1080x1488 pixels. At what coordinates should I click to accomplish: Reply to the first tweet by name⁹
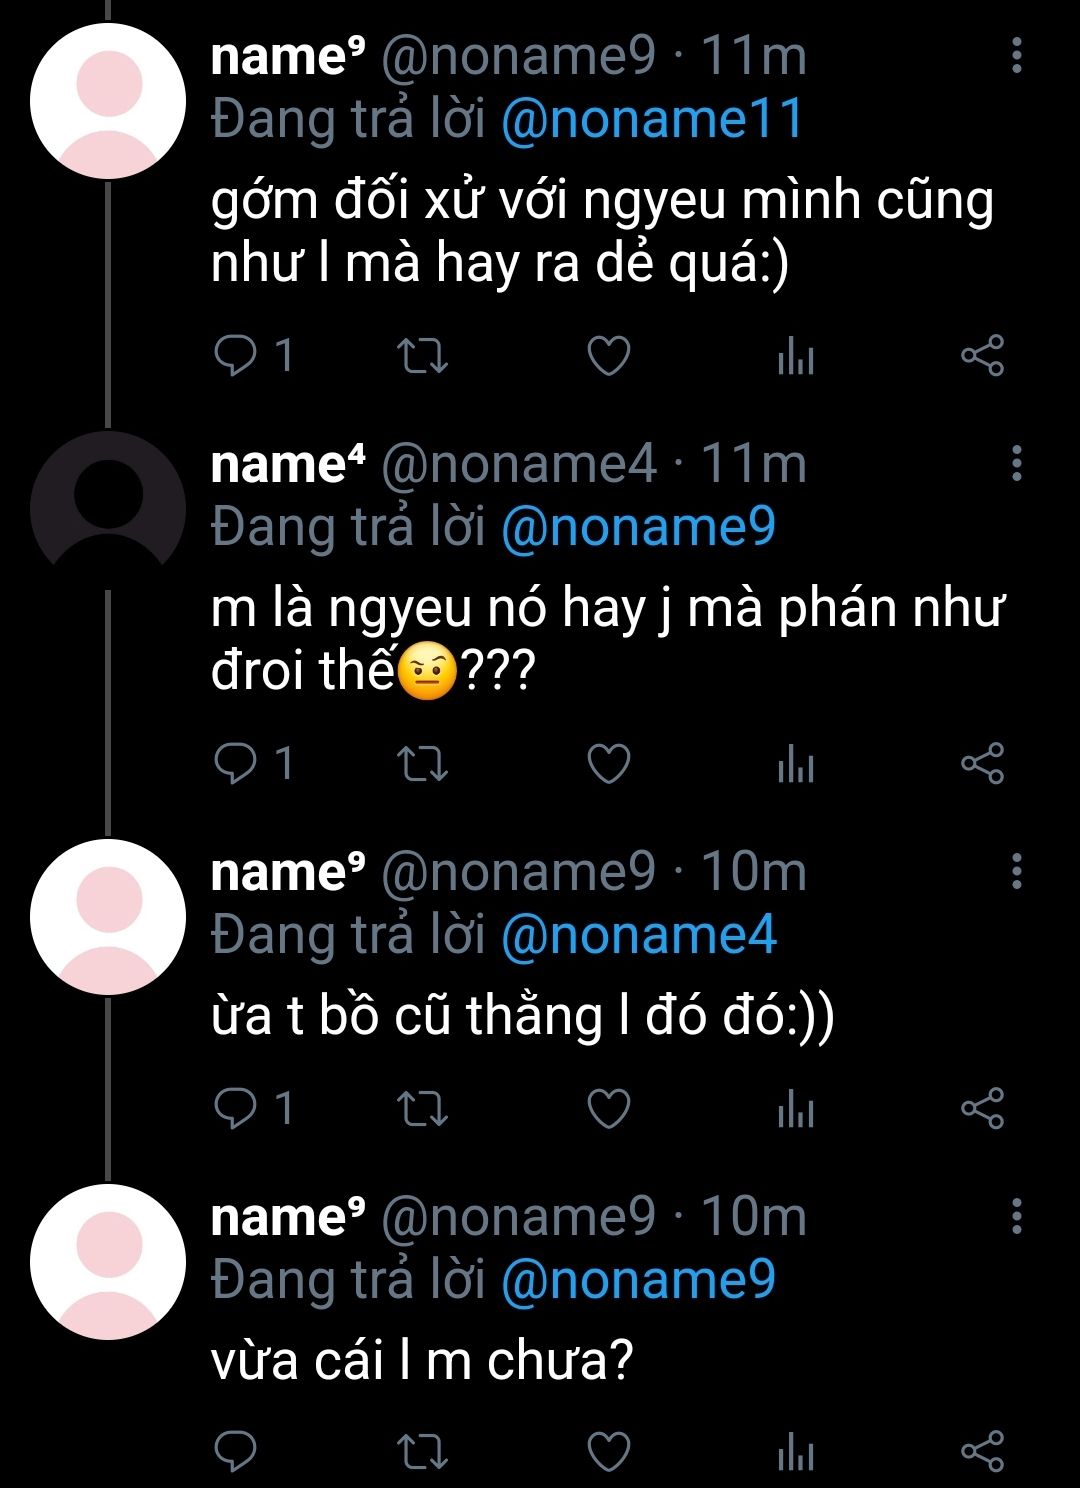click(x=236, y=356)
